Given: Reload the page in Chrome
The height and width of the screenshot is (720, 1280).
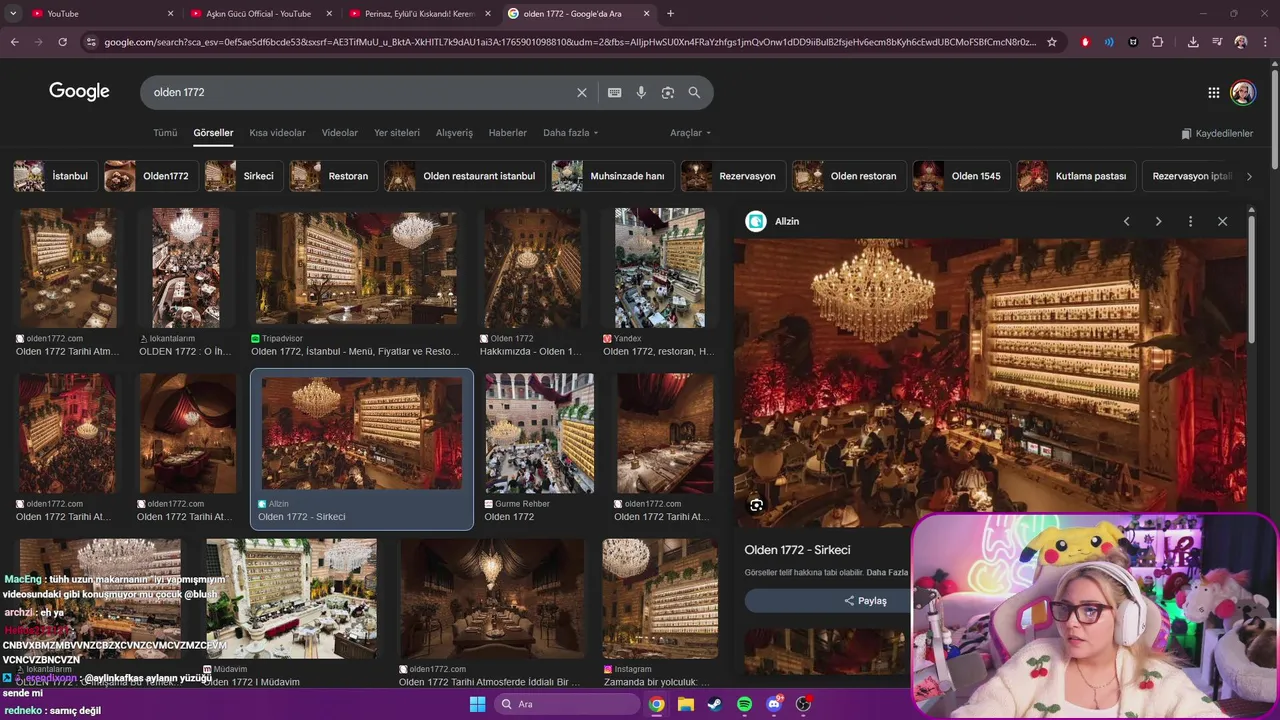Looking at the screenshot, I should 62,42.
